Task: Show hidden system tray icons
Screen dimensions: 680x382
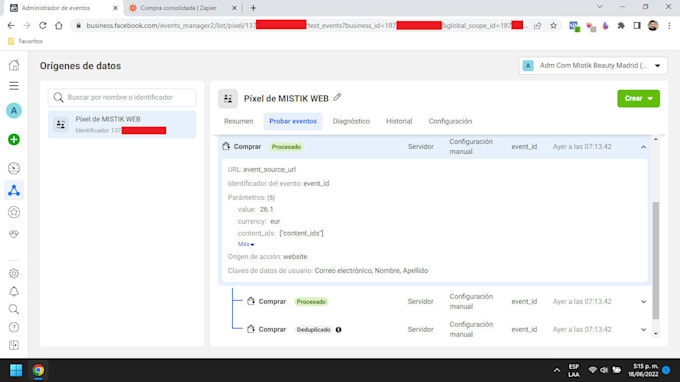Action: 556,370
